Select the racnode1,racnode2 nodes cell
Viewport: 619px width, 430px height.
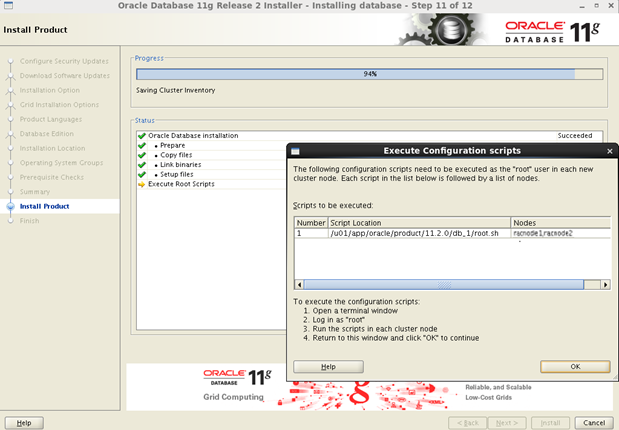coord(561,233)
